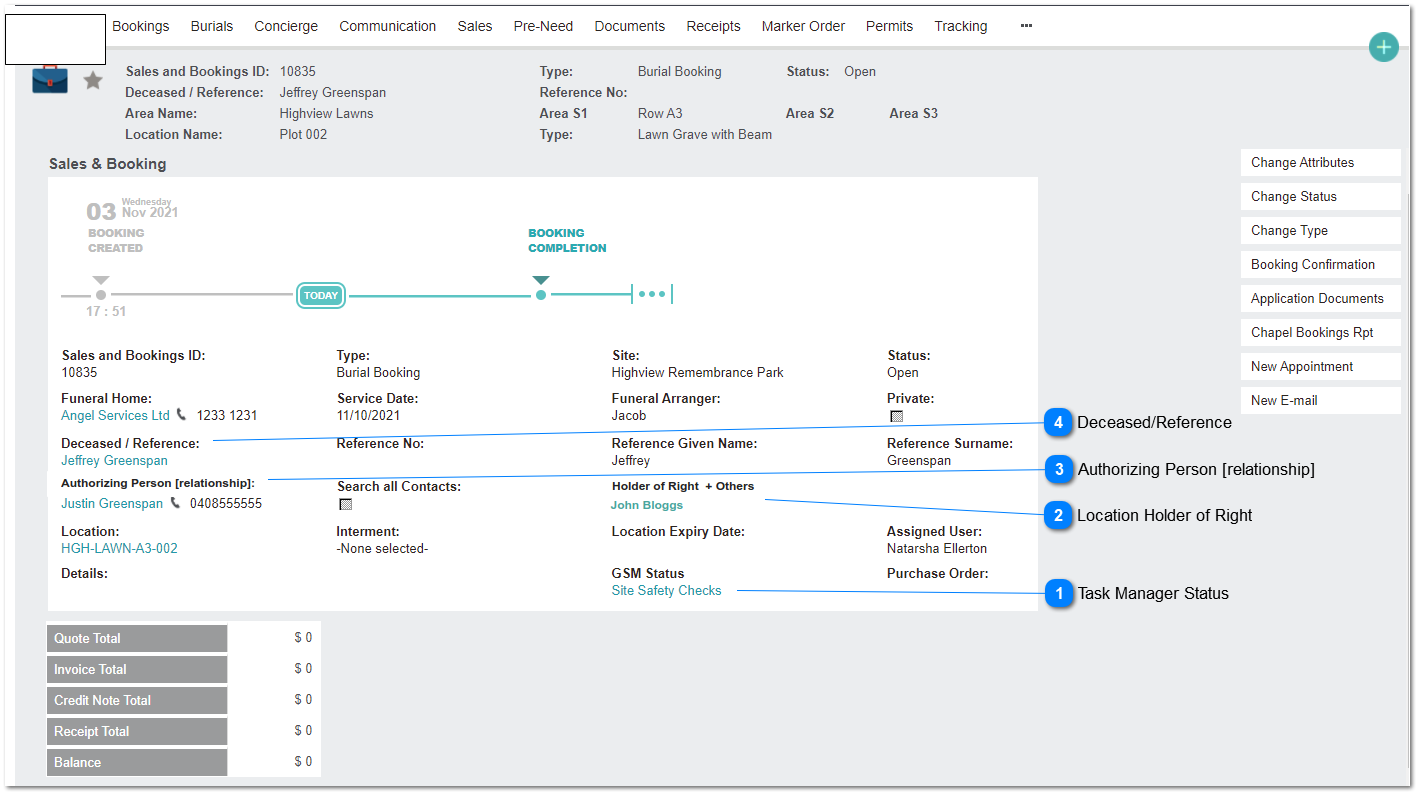Go to the Pre-Need tab
Image resolution: width=1419 pixels, height=795 pixels.
tap(544, 26)
